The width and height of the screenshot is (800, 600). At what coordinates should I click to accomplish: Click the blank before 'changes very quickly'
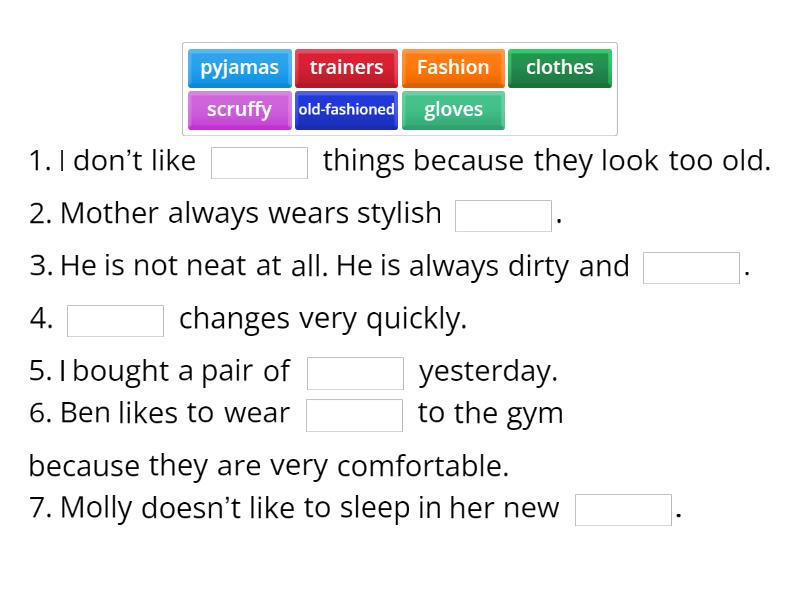tap(115, 319)
